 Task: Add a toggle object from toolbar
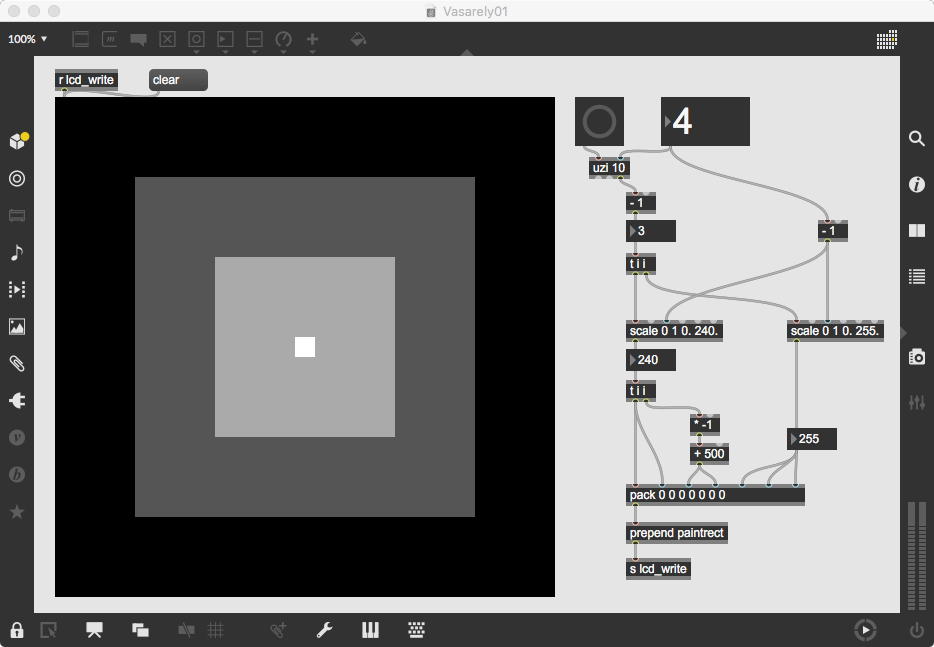[x=167, y=39]
